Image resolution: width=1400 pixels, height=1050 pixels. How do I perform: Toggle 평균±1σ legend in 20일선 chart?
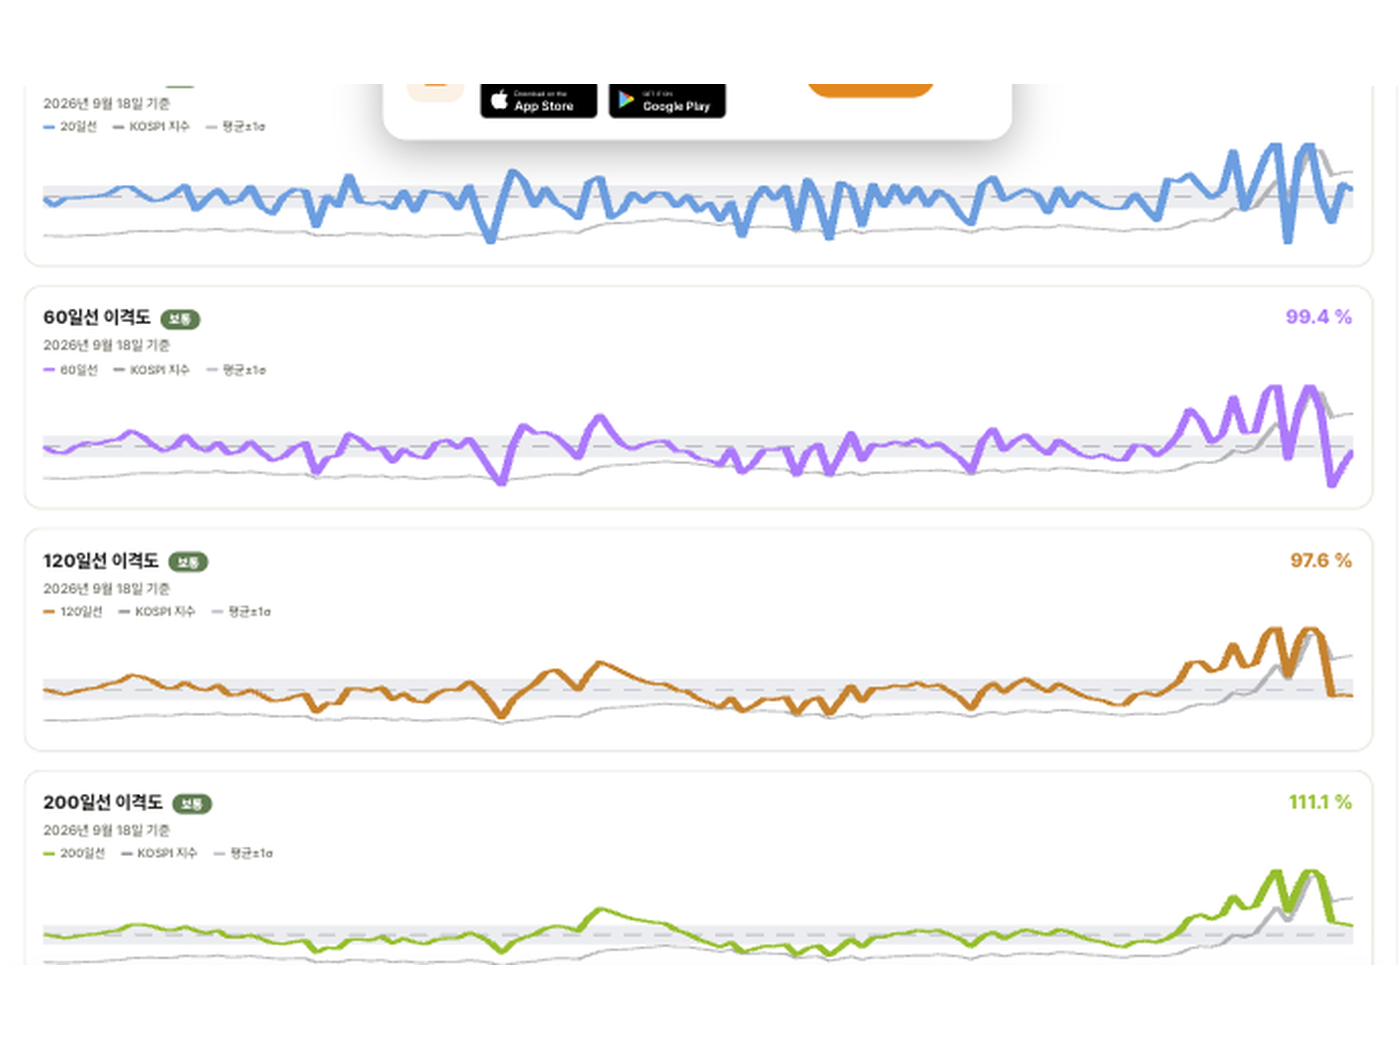point(236,127)
